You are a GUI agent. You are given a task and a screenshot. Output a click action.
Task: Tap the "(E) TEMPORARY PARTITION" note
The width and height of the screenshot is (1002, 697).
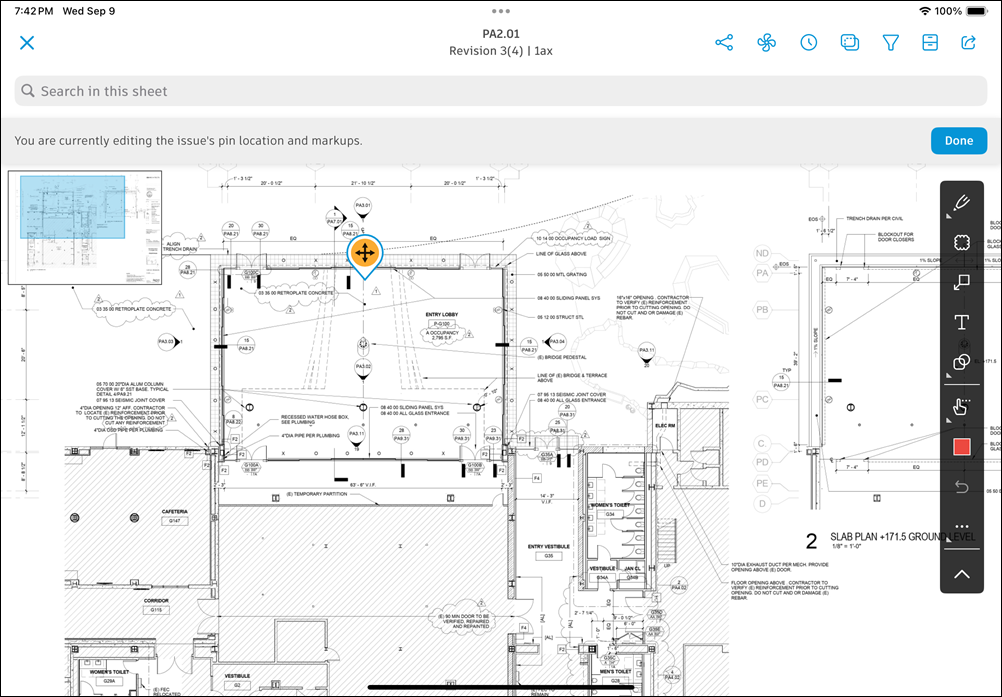point(317,494)
